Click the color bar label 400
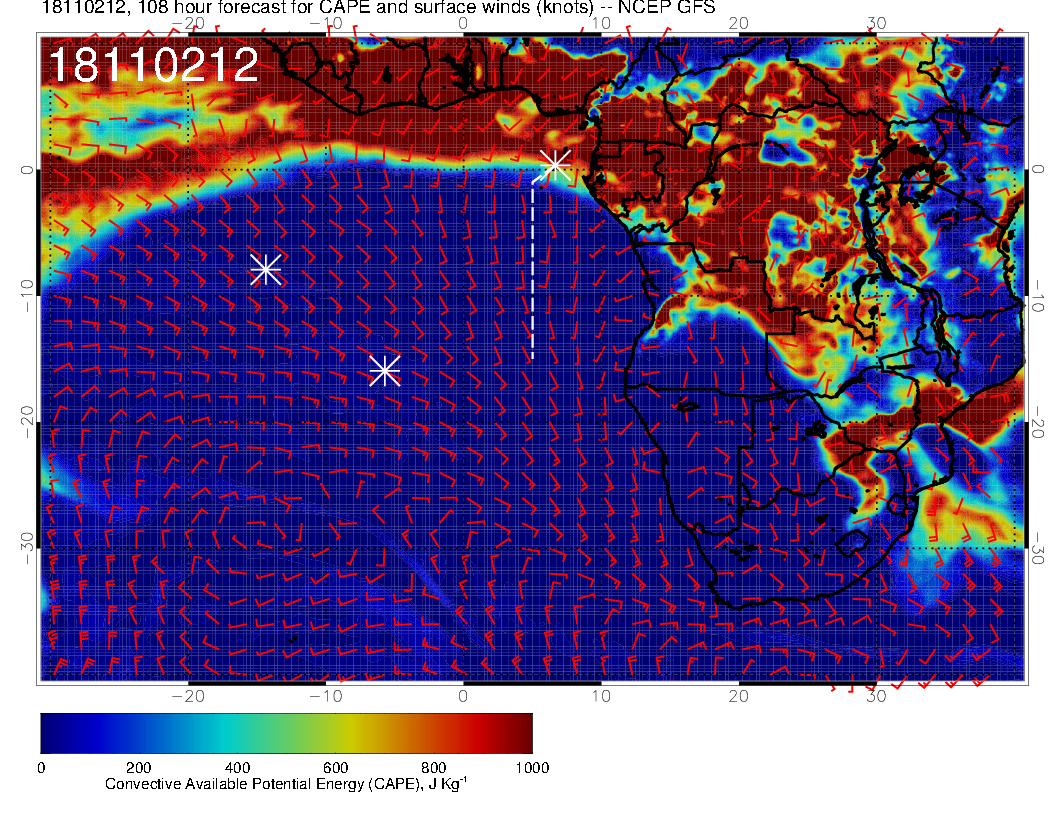The width and height of the screenshot is (1056, 816). click(x=237, y=768)
